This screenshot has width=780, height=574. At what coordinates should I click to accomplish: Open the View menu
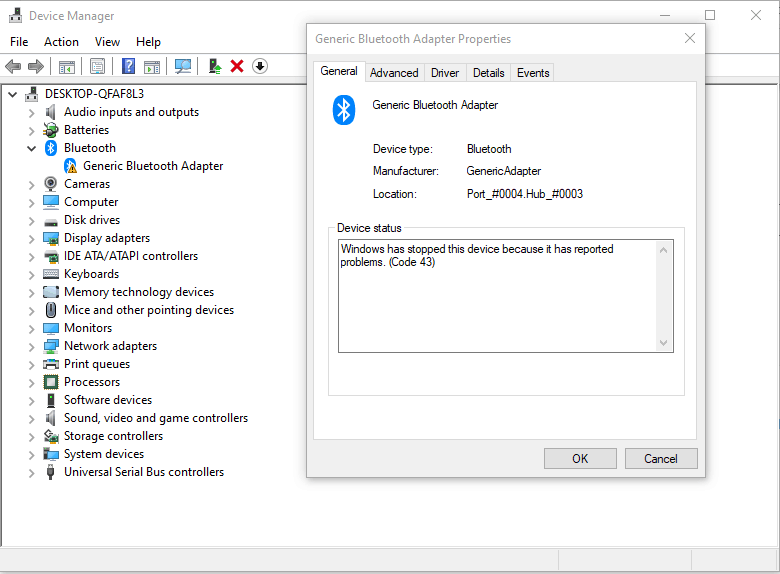tap(107, 42)
